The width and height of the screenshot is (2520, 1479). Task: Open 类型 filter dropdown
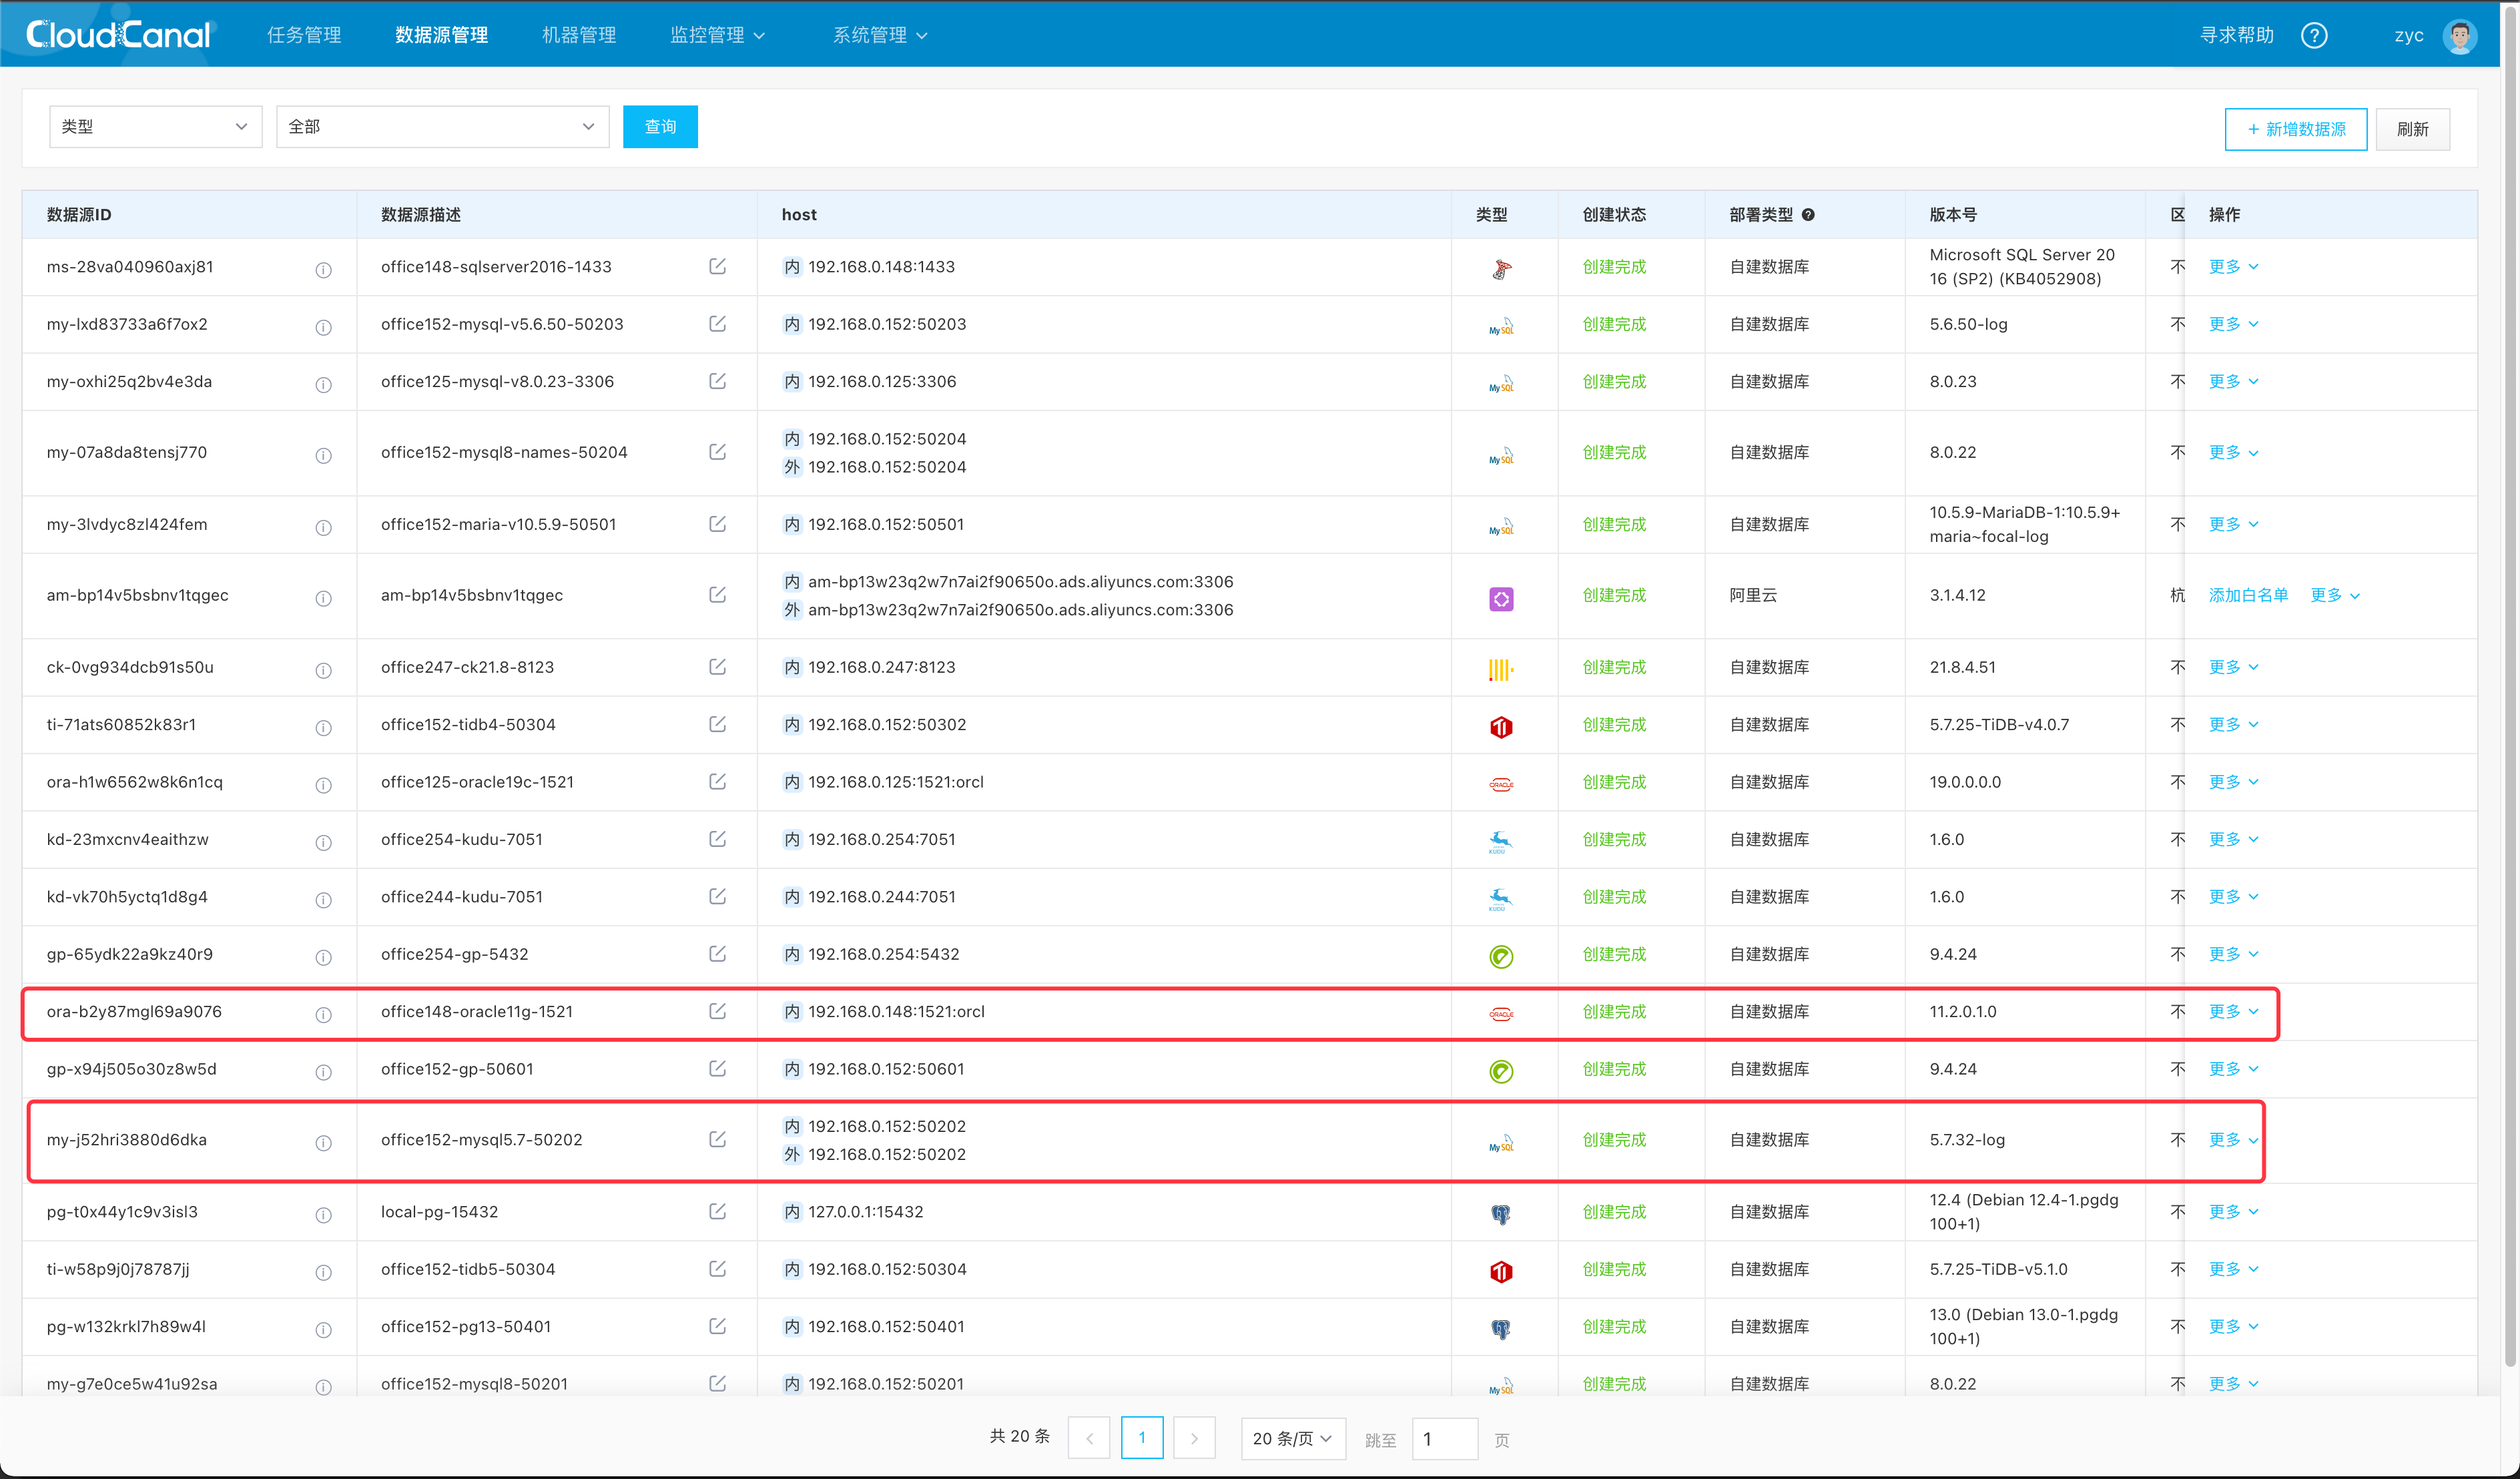[x=155, y=127]
